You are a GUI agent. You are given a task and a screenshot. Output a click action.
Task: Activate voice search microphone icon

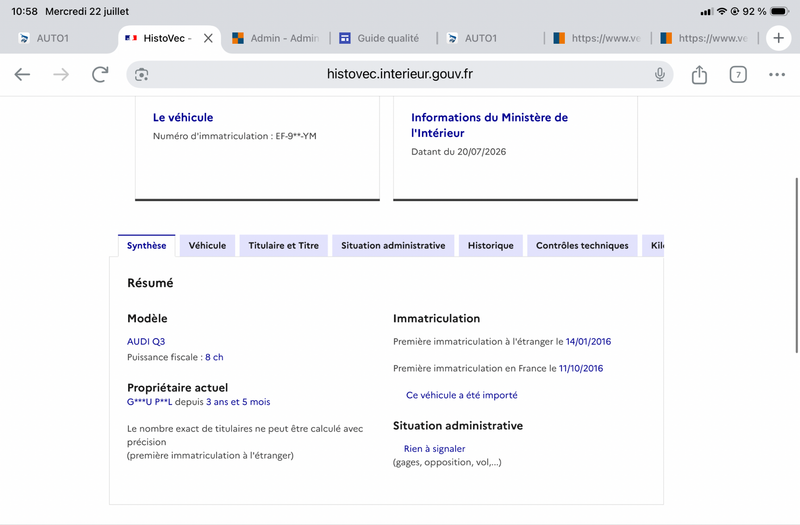660,74
